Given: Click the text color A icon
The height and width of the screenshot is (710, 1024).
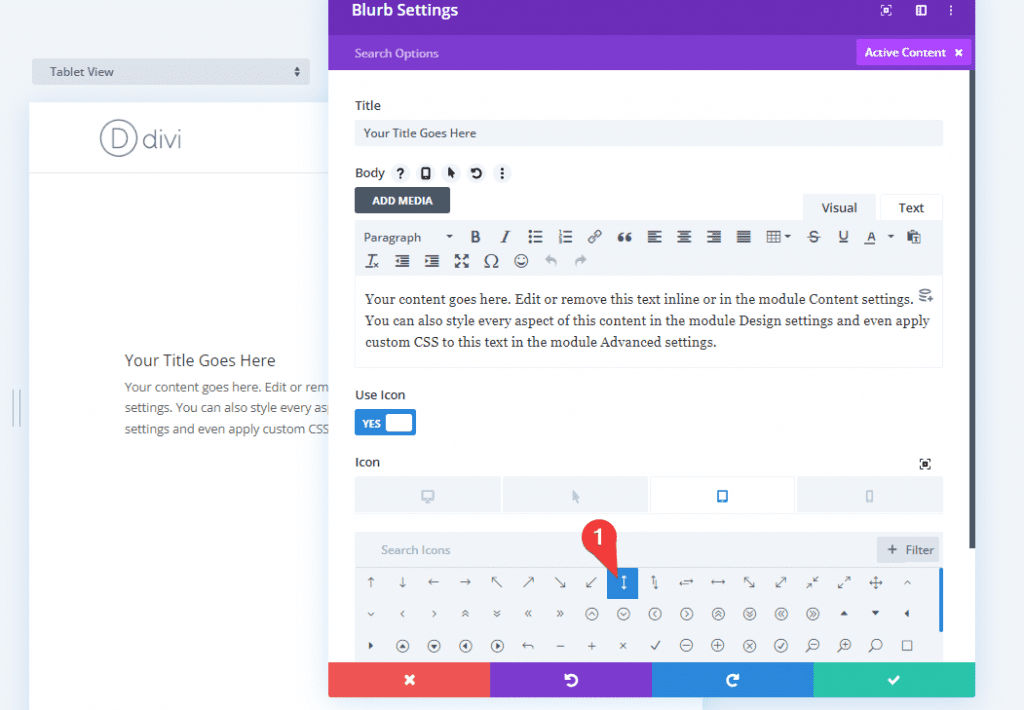Looking at the screenshot, I should click(x=870, y=238).
